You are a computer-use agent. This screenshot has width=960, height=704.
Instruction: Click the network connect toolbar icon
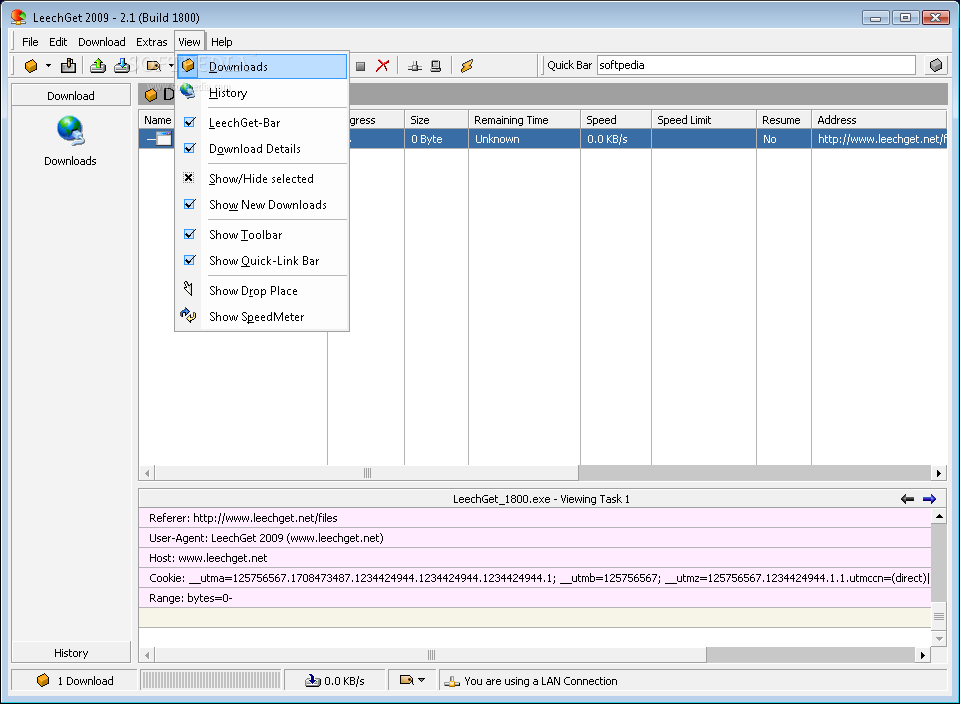coord(414,66)
